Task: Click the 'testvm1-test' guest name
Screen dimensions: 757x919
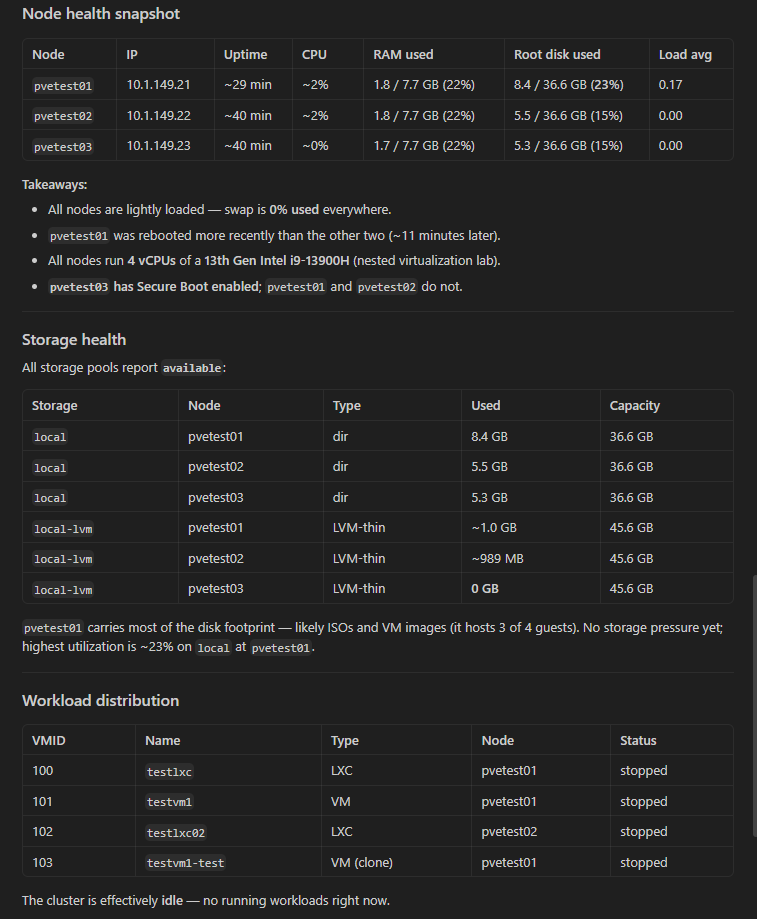Action: coord(185,863)
